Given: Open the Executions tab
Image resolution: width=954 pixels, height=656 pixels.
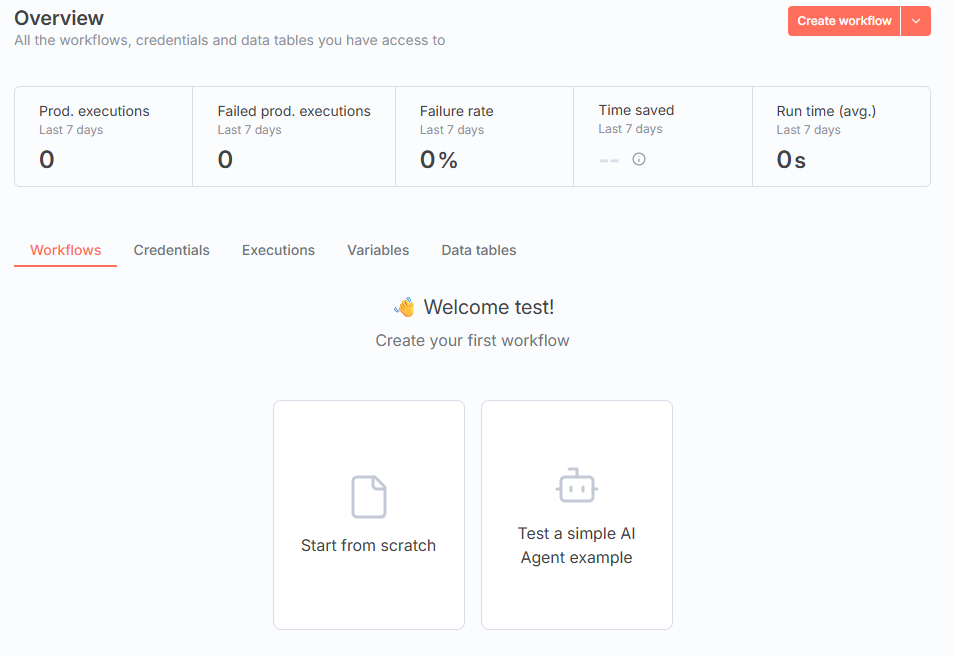Looking at the screenshot, I should coord(278,250).
